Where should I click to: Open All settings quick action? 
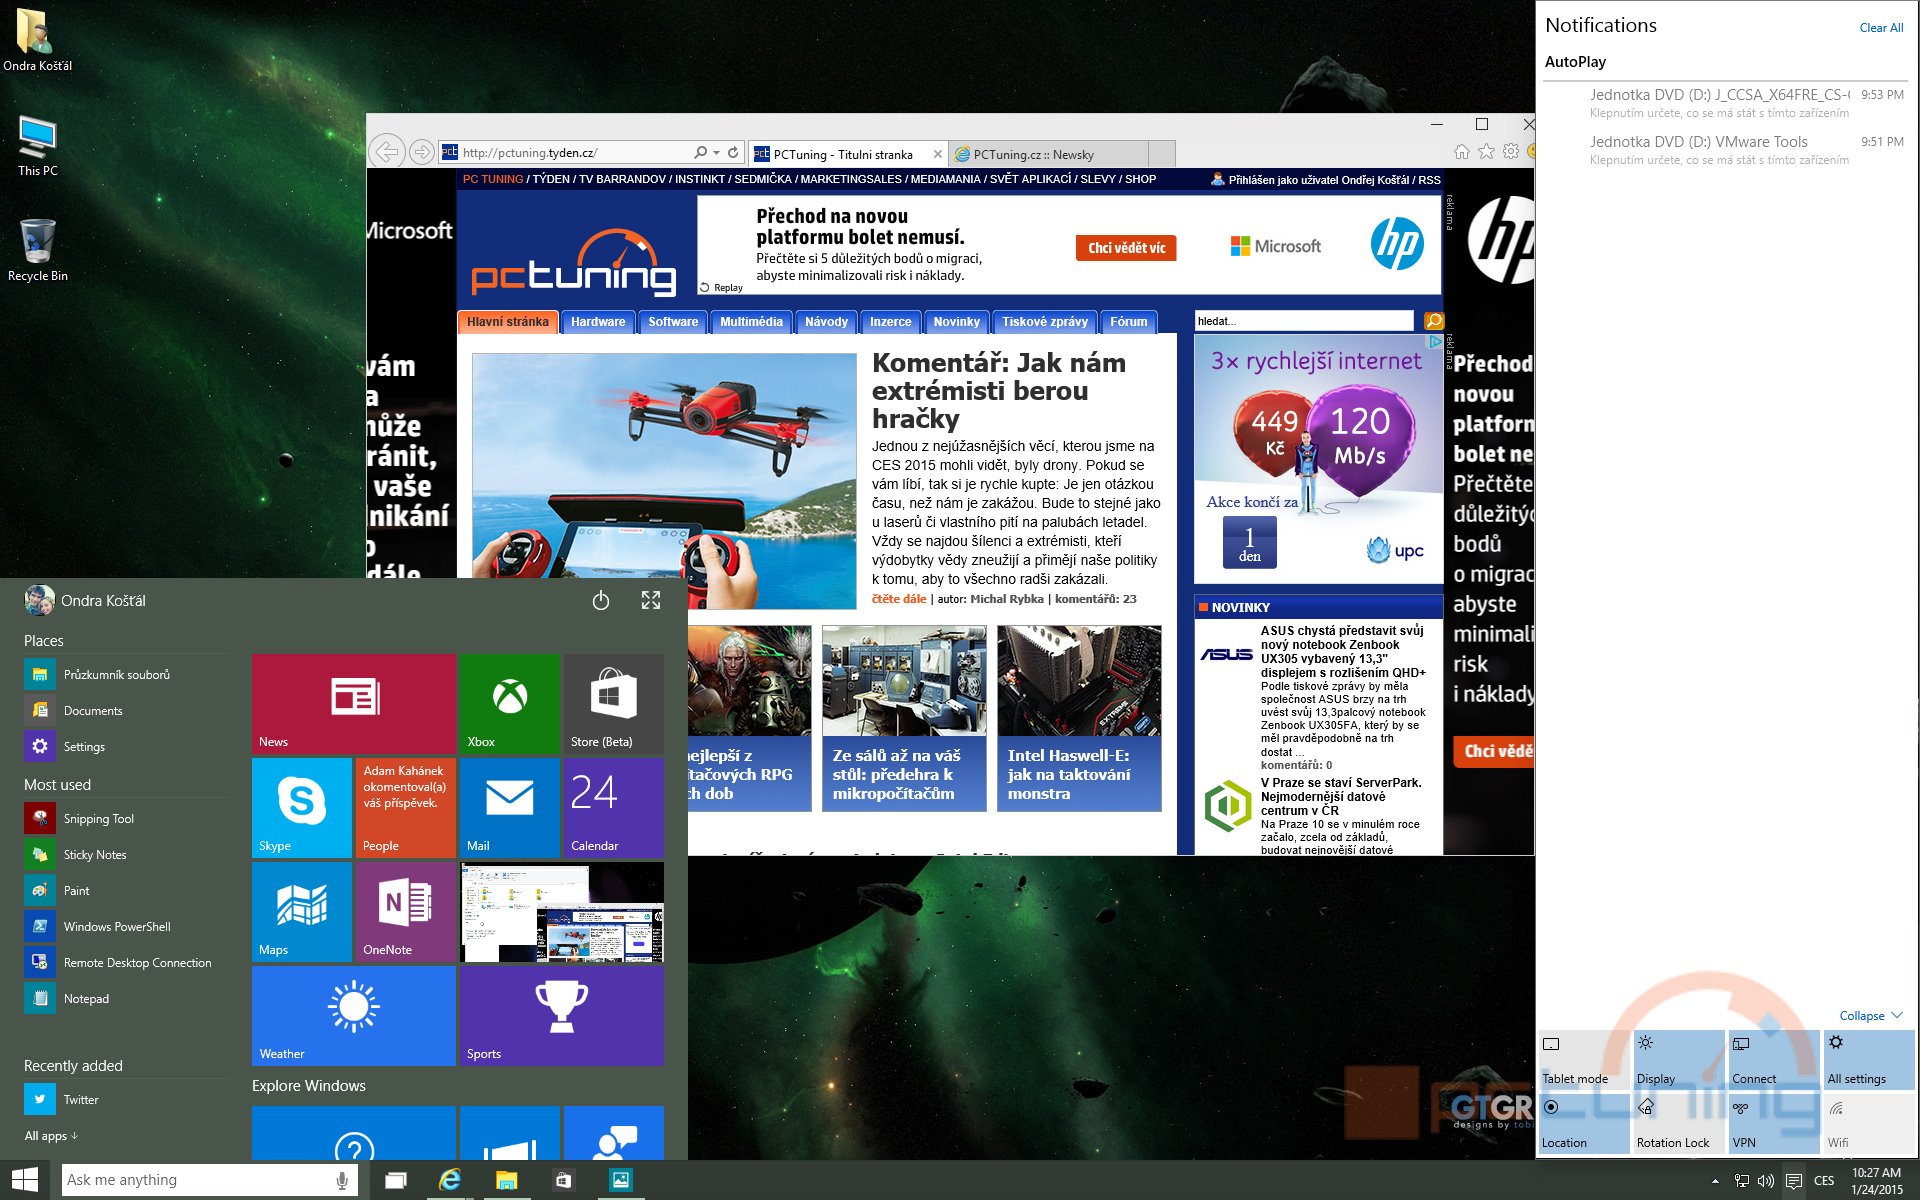[x=1869, y=1059]
